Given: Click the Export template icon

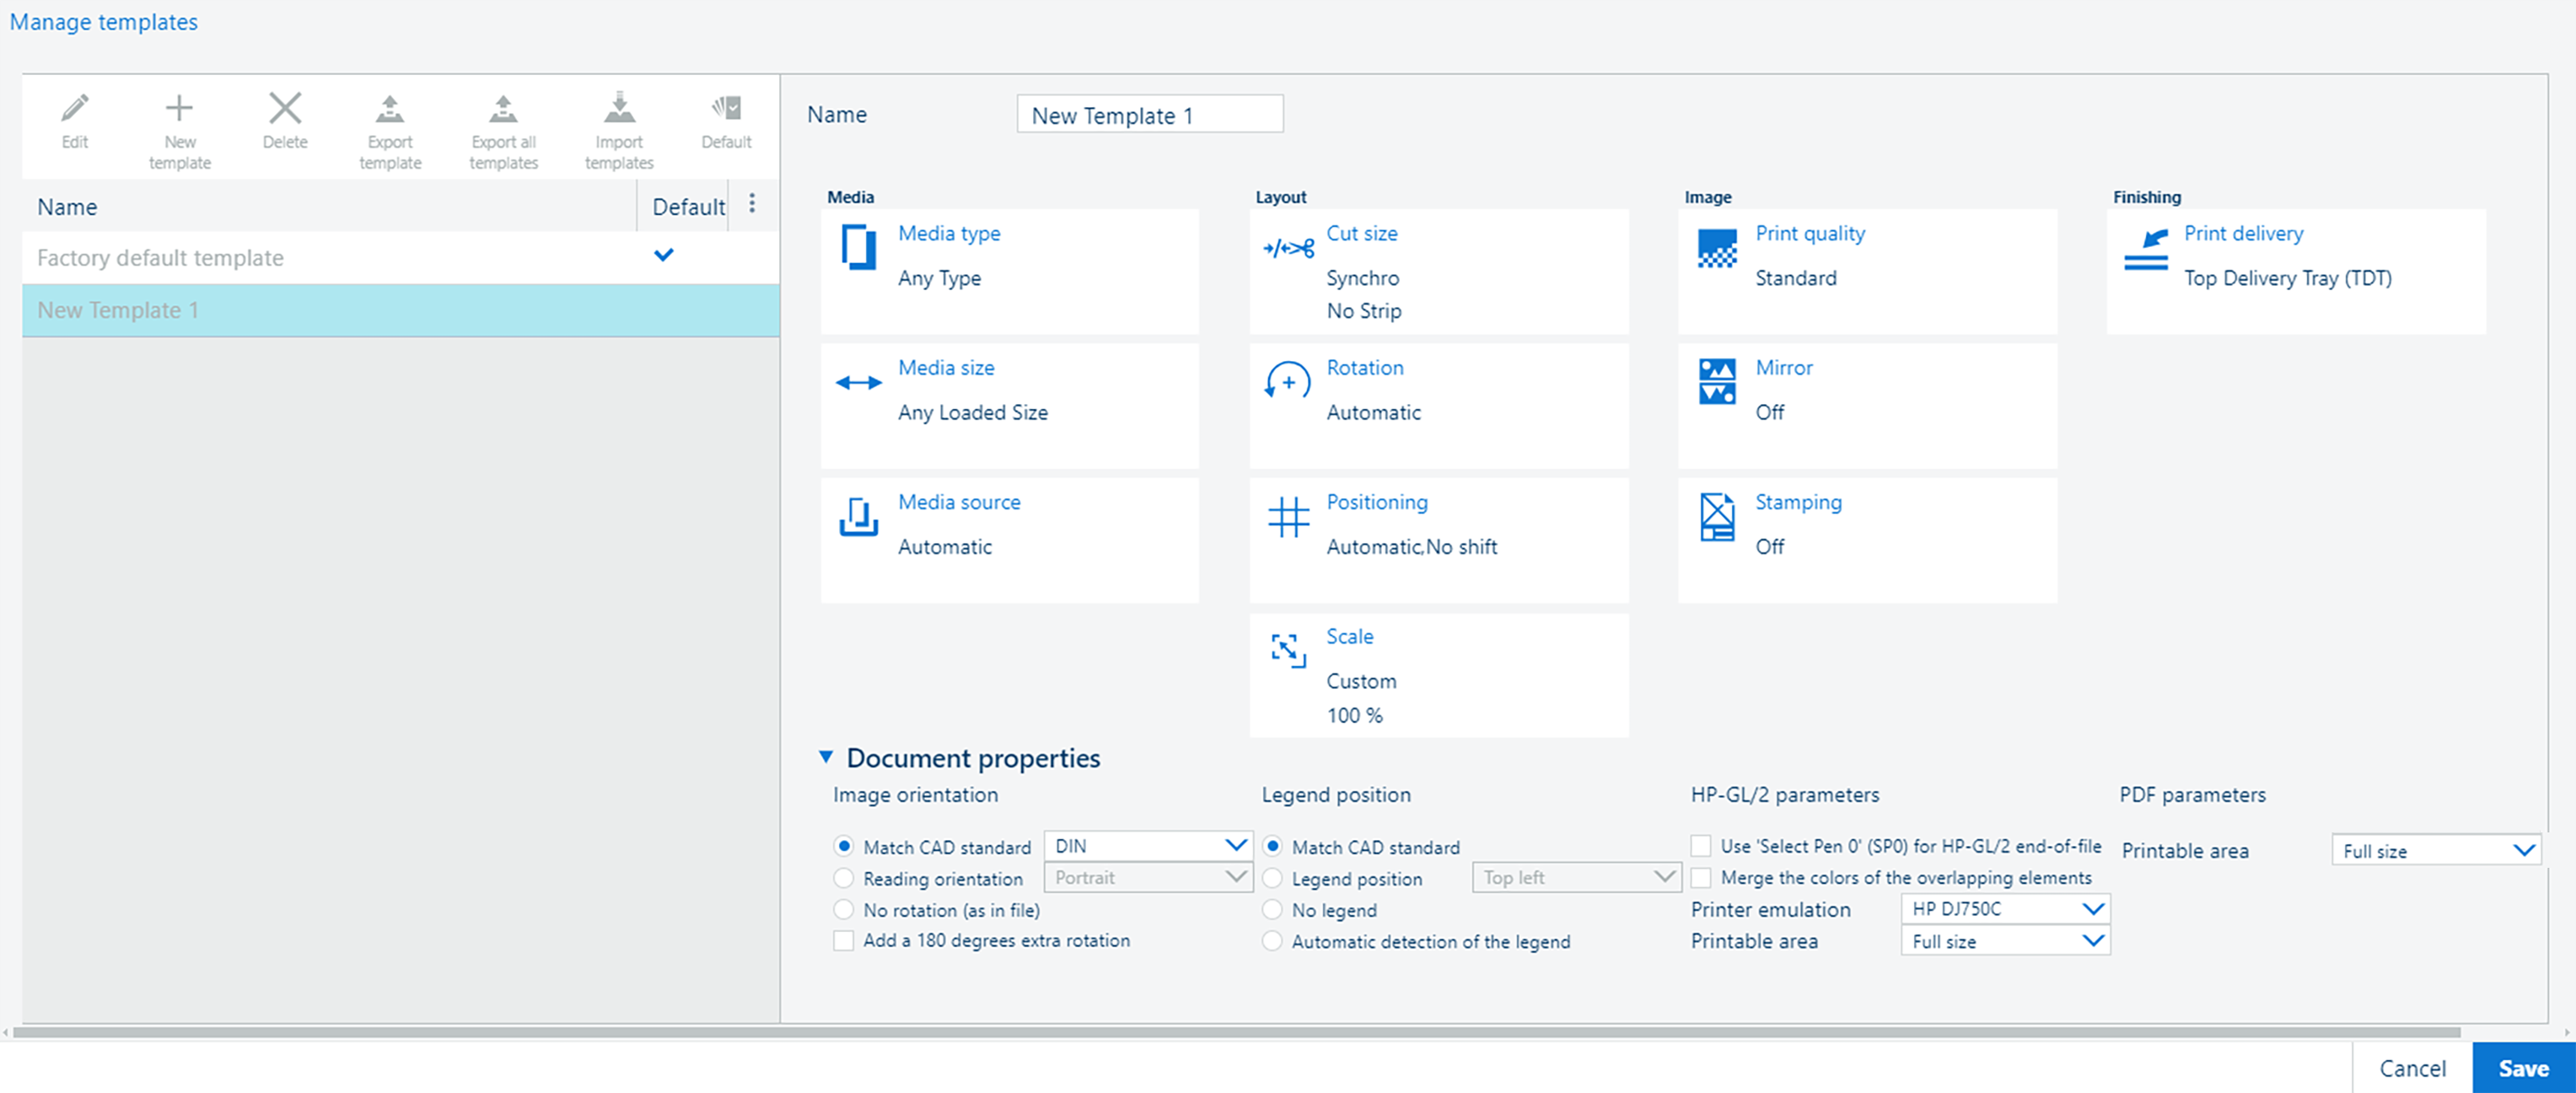Looking at the screenshot, I should 390,108.
